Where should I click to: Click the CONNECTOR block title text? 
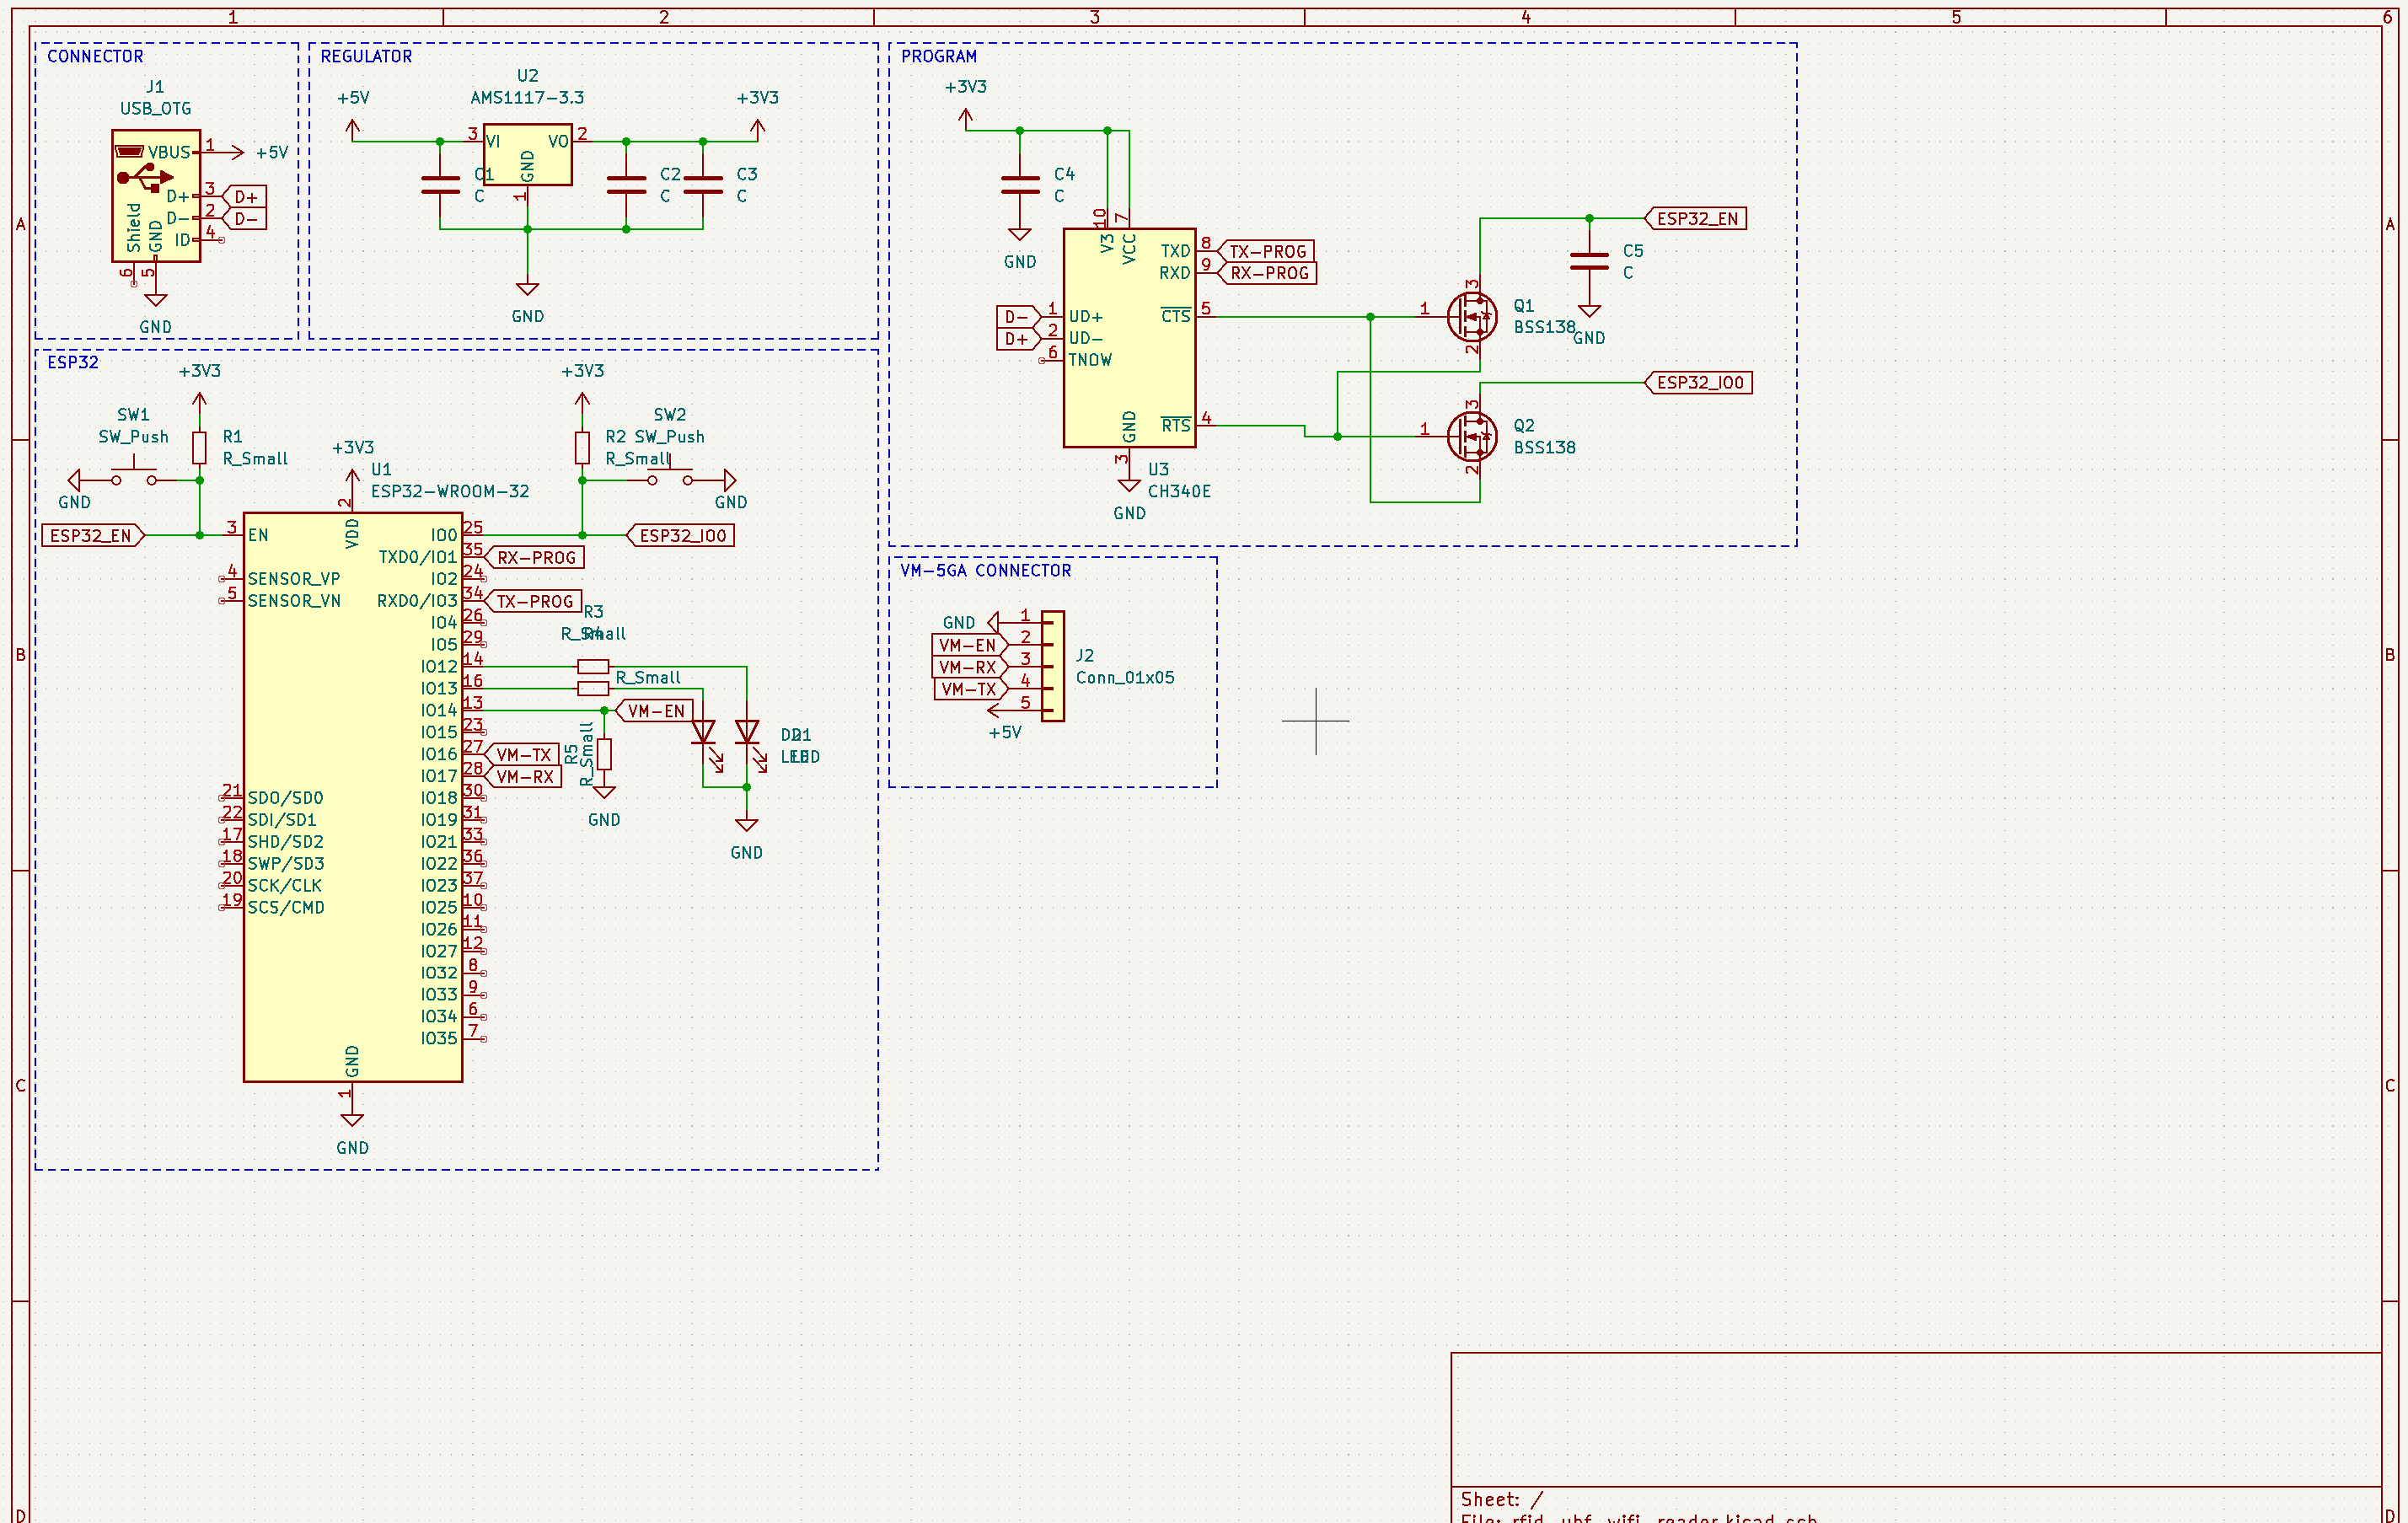click(95, 56)
